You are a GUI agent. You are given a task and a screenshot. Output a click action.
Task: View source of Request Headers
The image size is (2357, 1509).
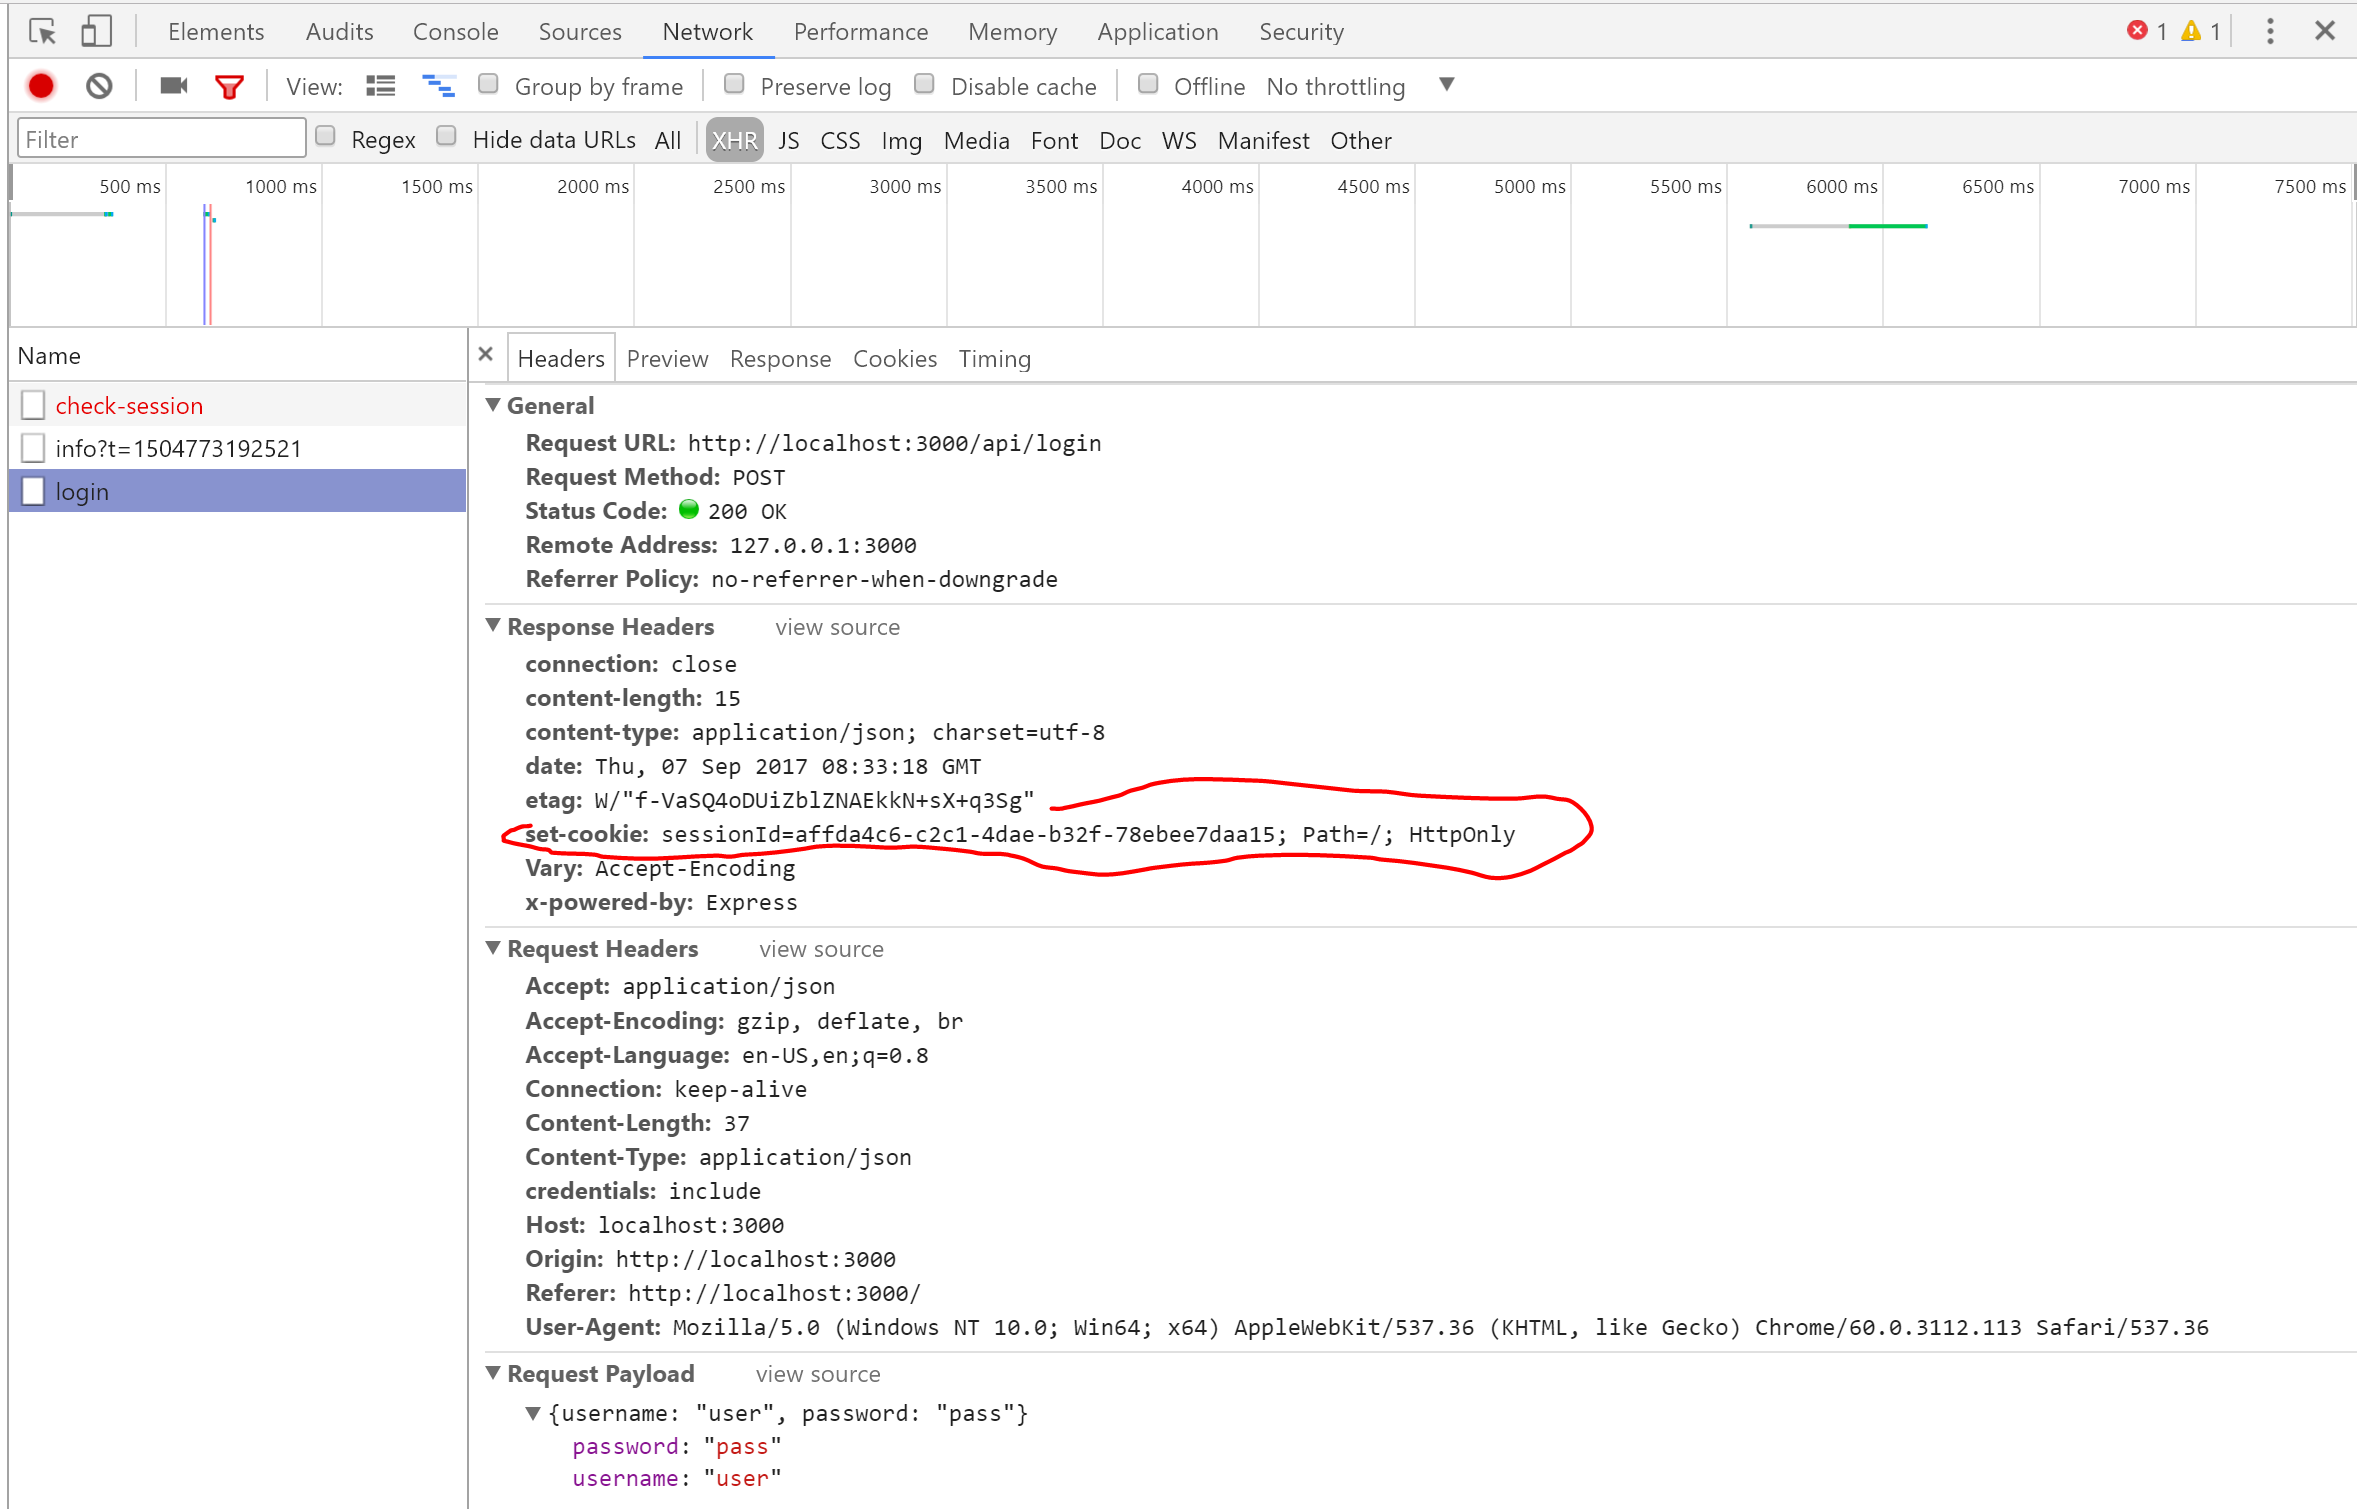821,949
